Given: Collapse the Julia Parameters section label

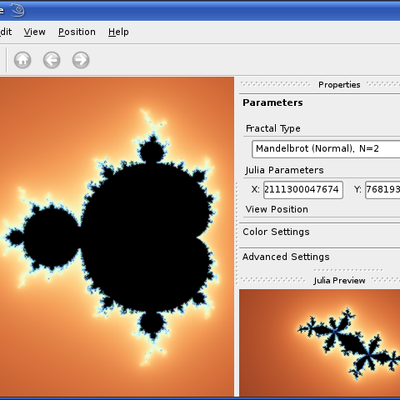Looking at the screenshot, I should (284, 170).
